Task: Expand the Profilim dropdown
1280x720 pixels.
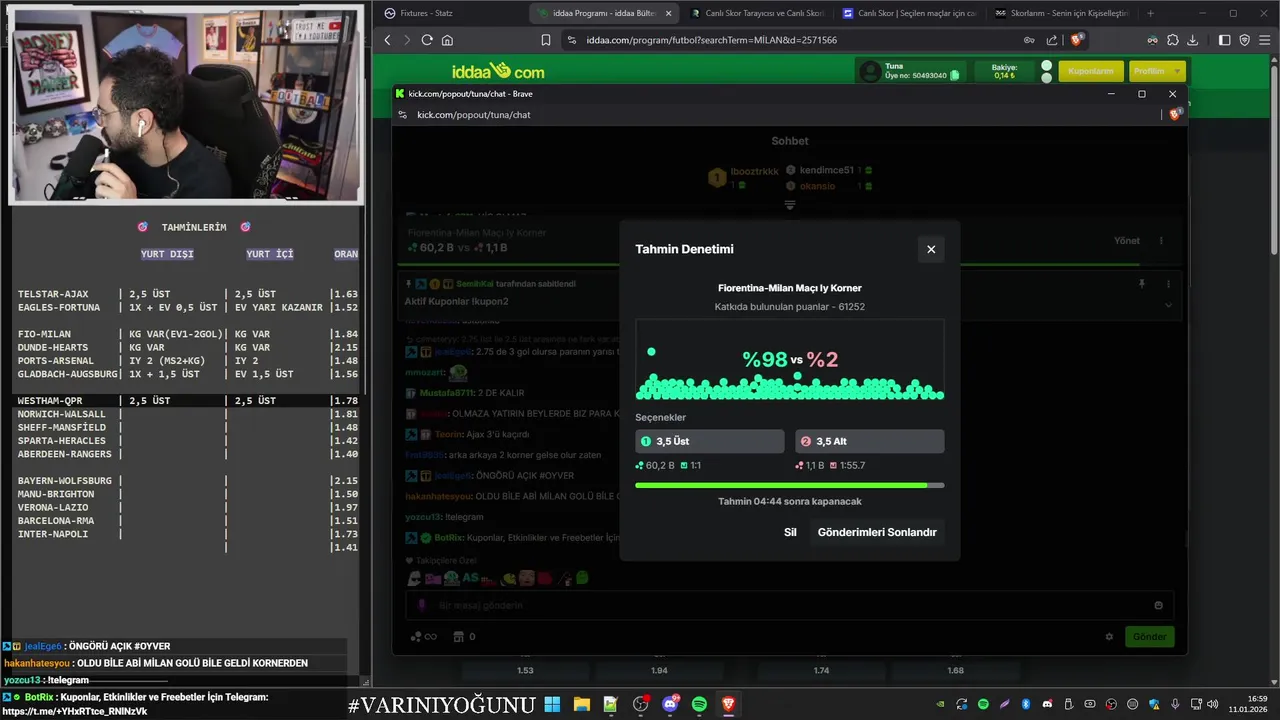Action: click(x=1157, y=71)
